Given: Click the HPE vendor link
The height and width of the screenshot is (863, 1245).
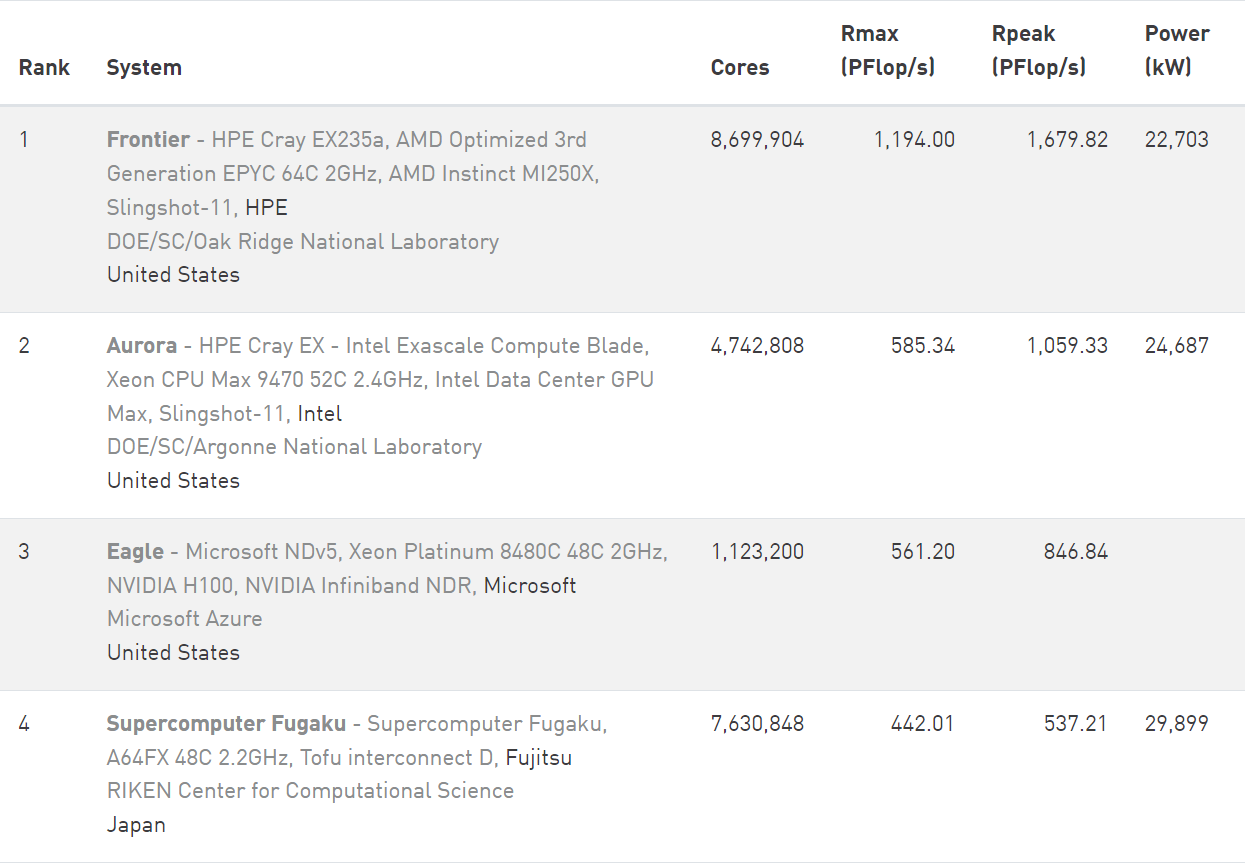Looking at the screenshot, I should 266,207.
